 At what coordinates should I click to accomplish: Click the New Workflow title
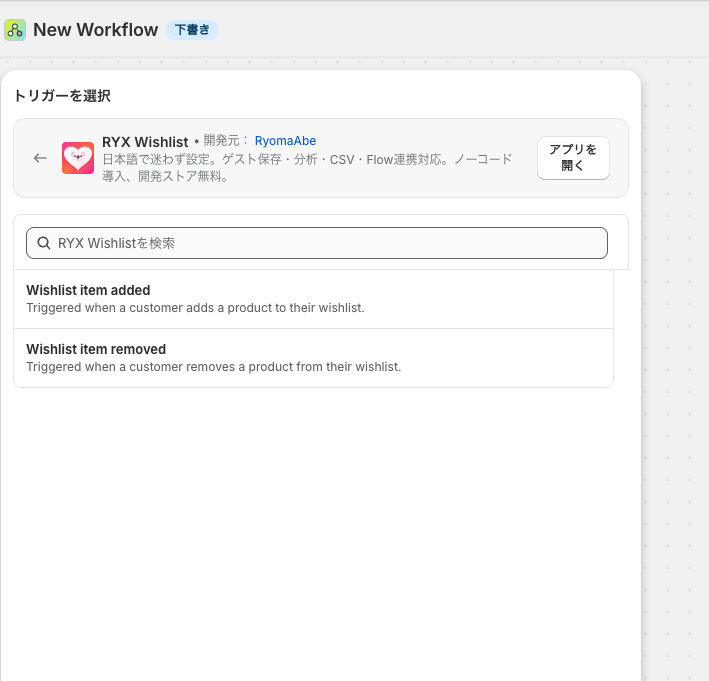95,30
